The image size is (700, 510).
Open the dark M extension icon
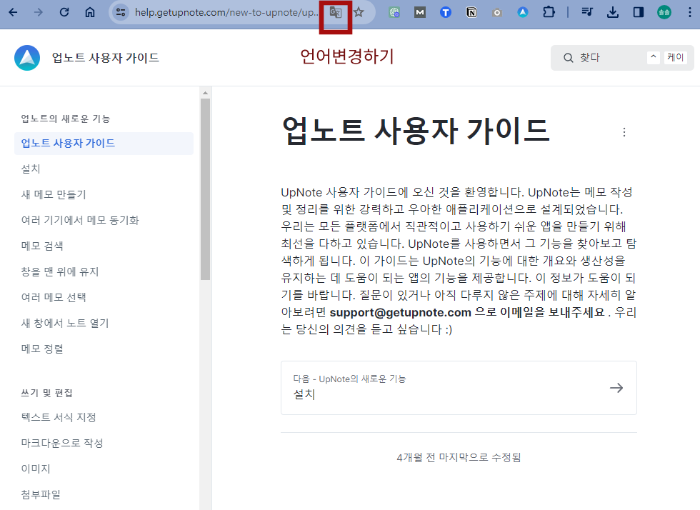[420, 13]
